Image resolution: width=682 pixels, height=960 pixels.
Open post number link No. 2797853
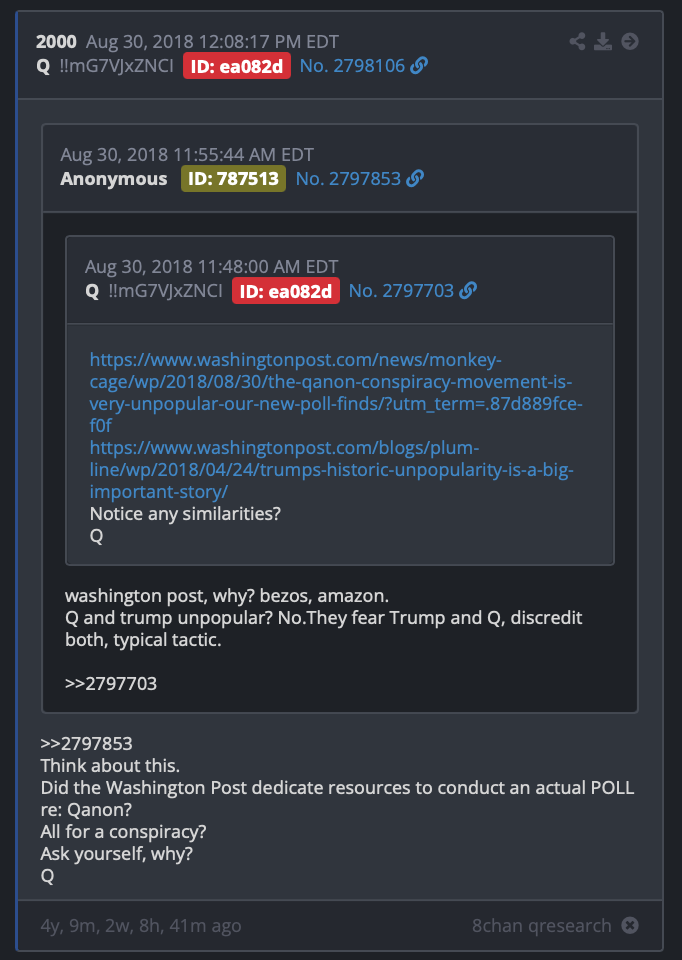348,178
